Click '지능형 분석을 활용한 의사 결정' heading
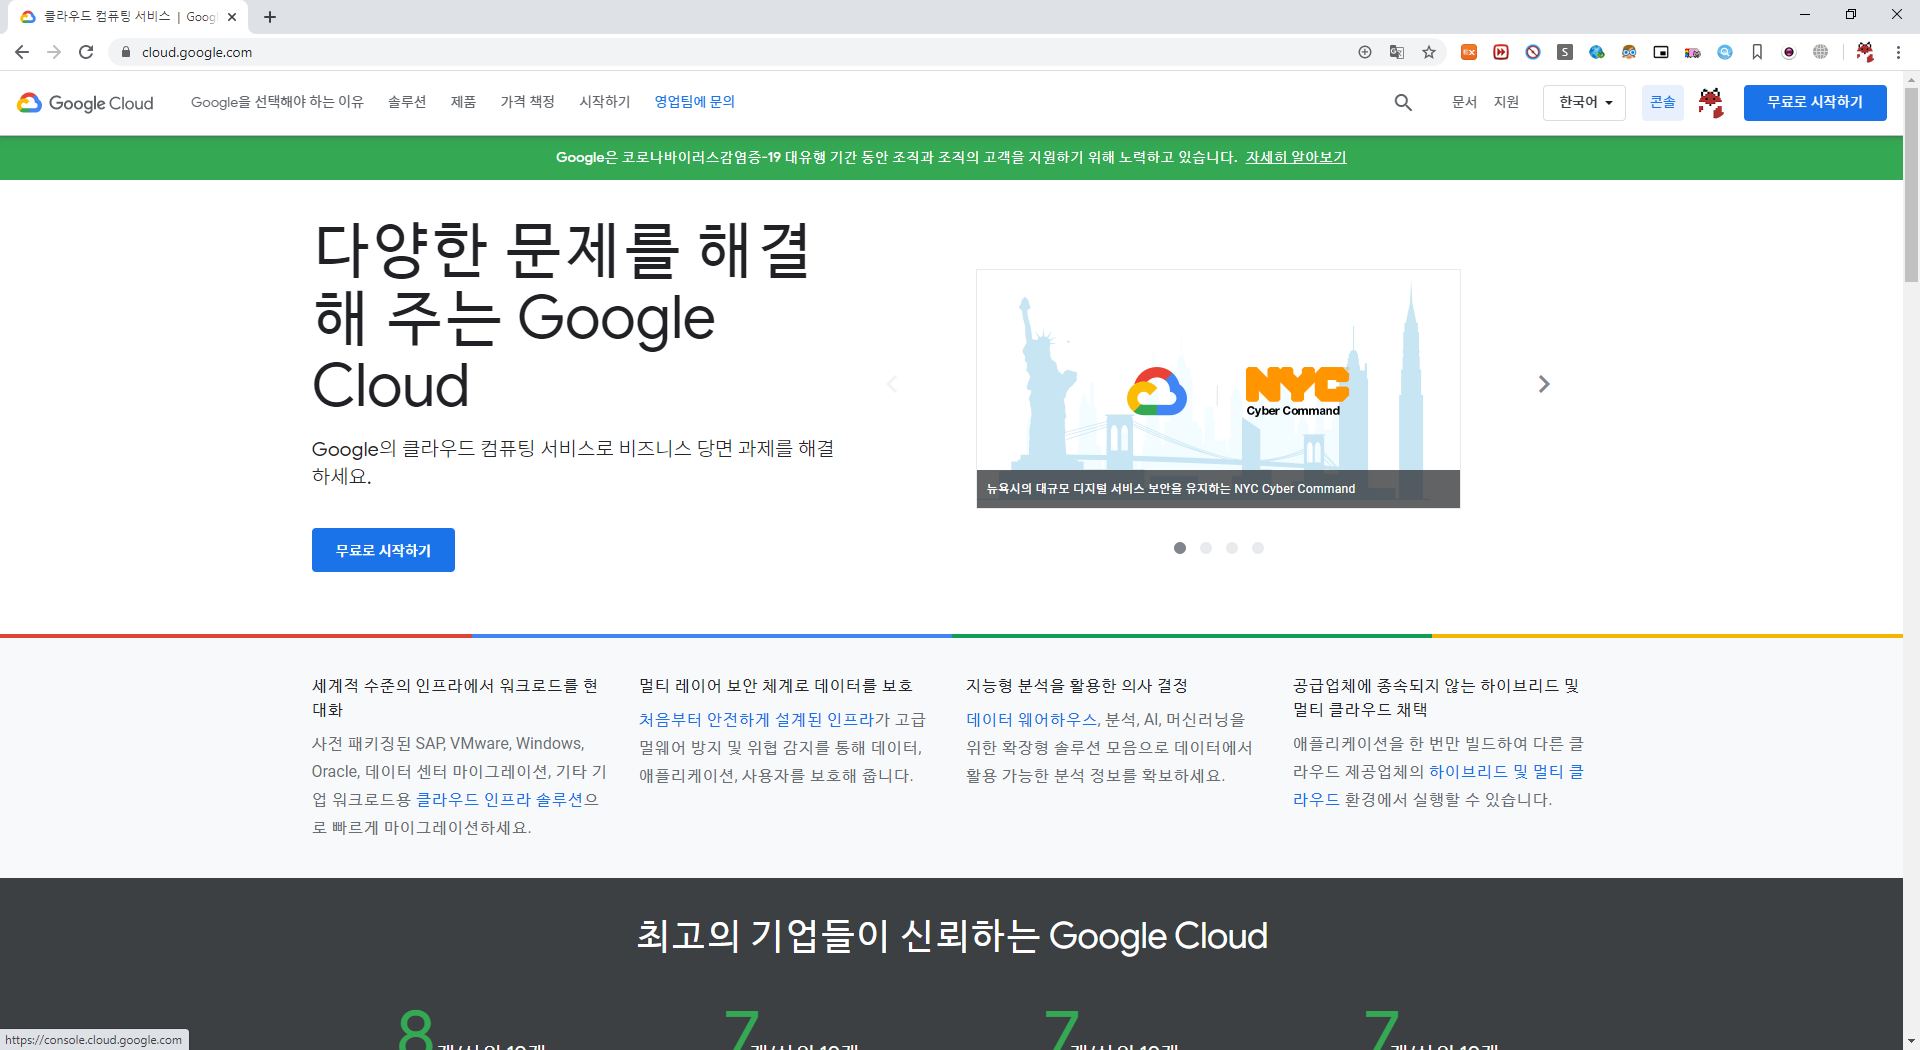 click(1077, 686)
